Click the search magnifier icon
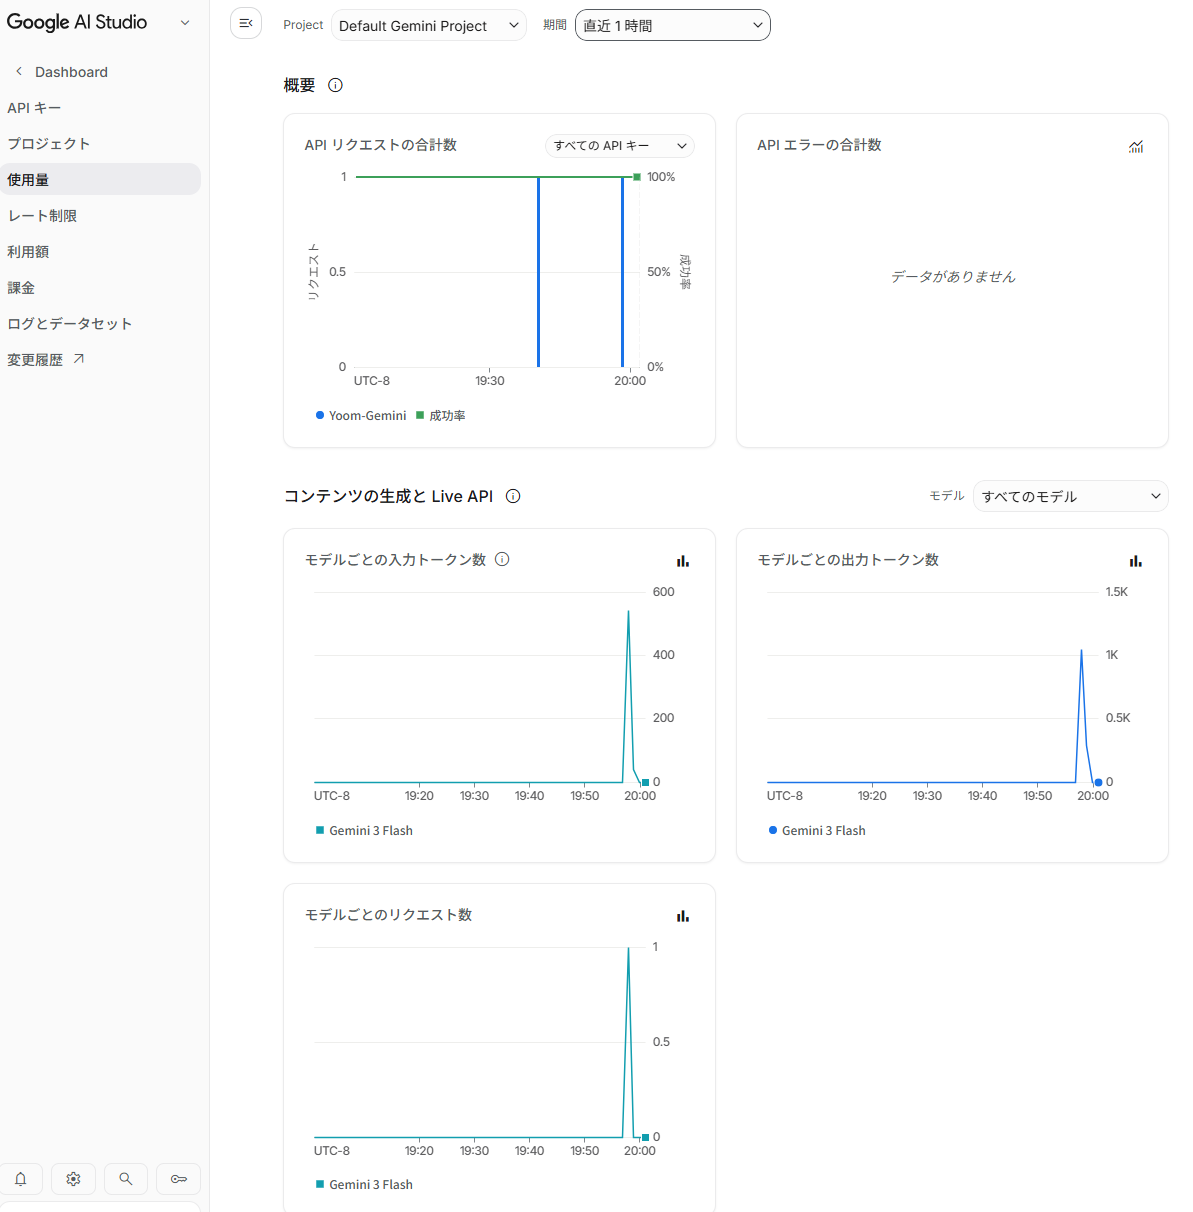Image resolution: width=1193 pixels, height=1212 pixels. pos(126,1179)
